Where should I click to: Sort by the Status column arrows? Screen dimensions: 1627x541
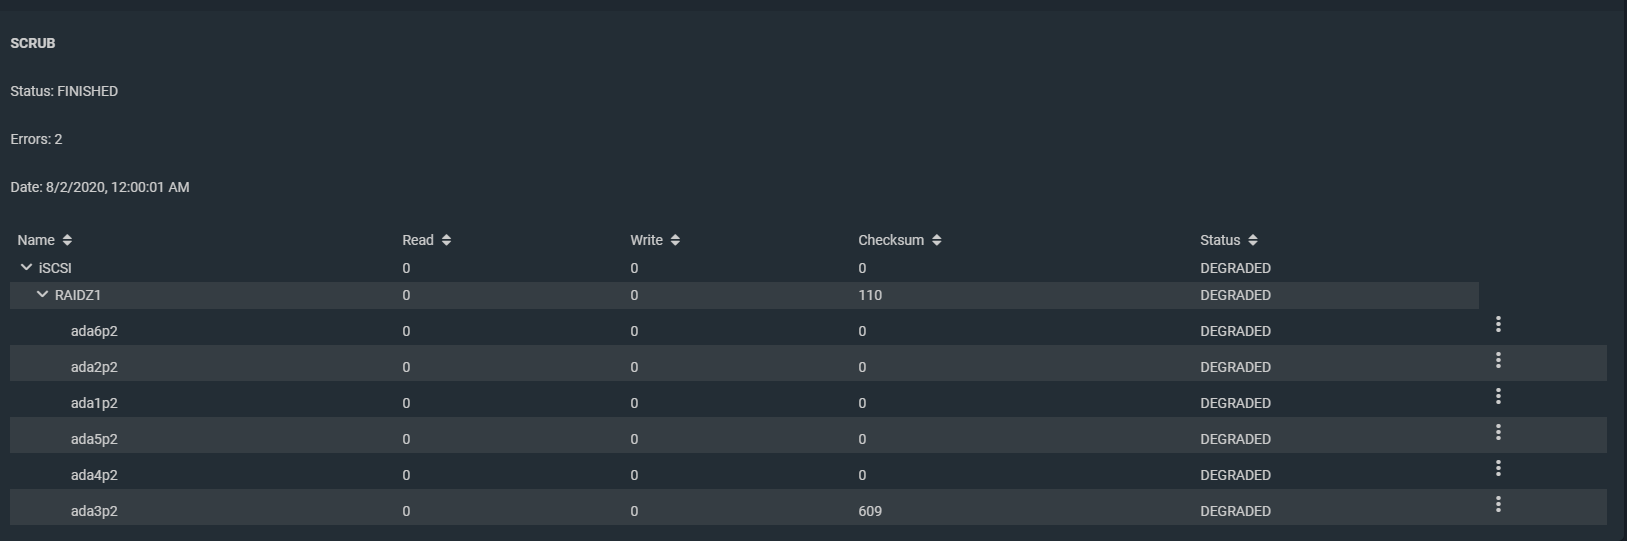(1253, 240)
